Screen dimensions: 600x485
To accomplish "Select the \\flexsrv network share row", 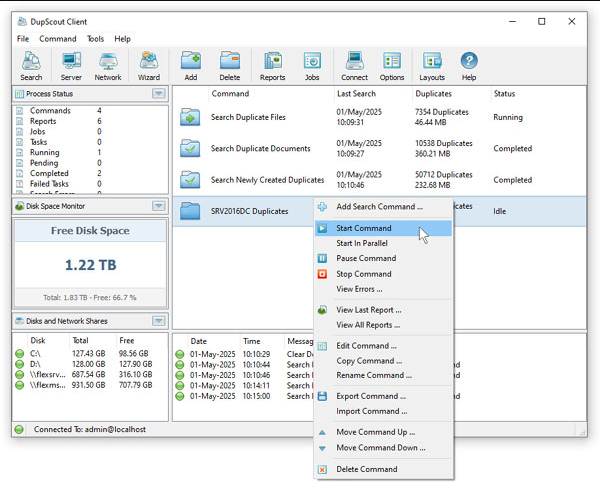I will 90,374.
